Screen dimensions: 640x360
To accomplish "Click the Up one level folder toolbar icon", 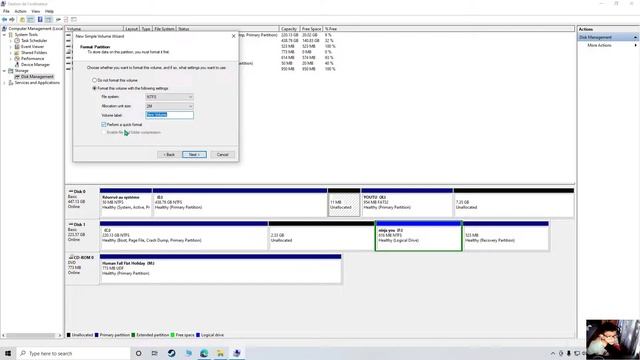I will [22, 20].
